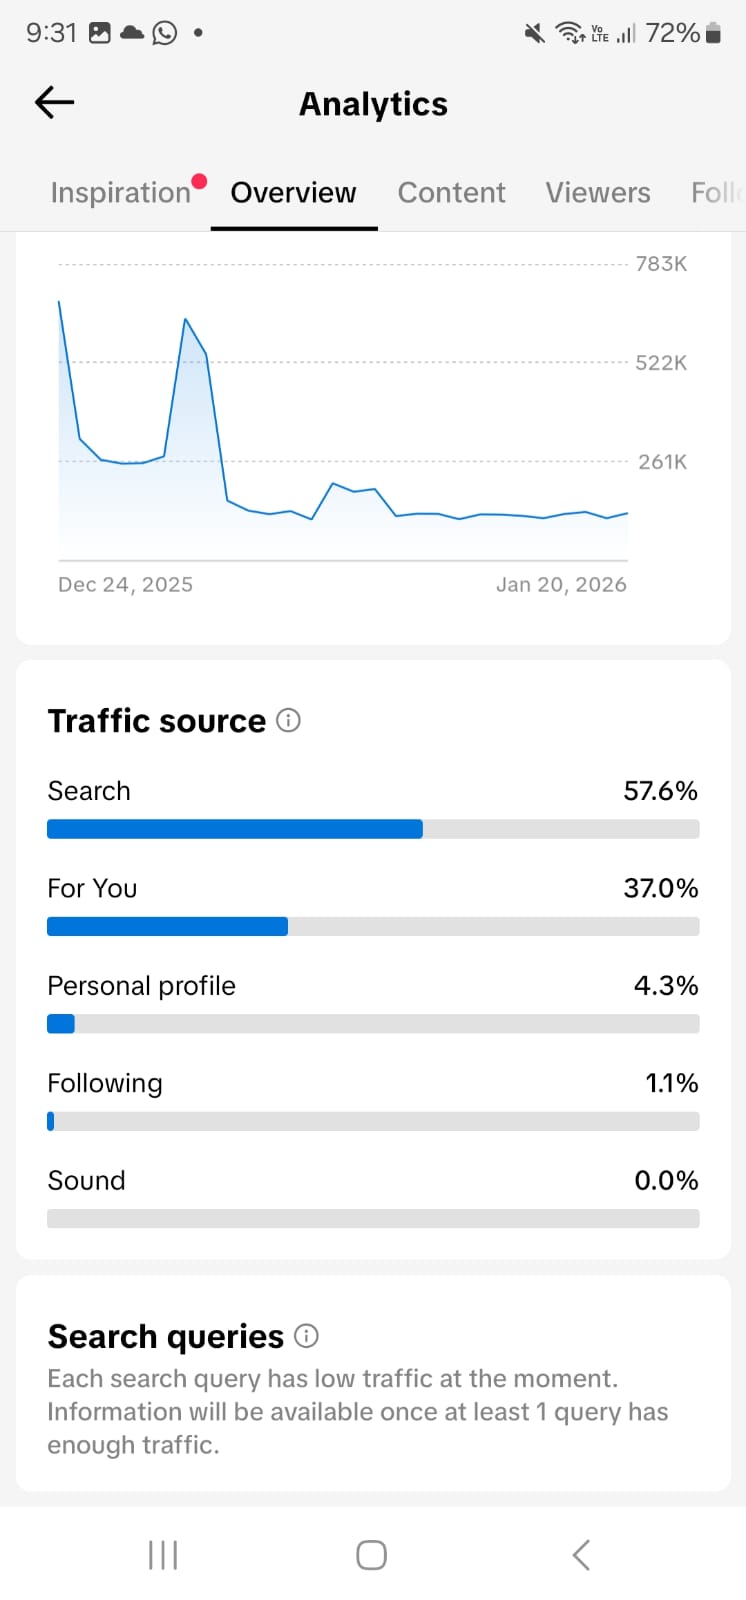The image size is (746, 1600).
Task: Tap the Android home button
Action: tap(372, 1555)
